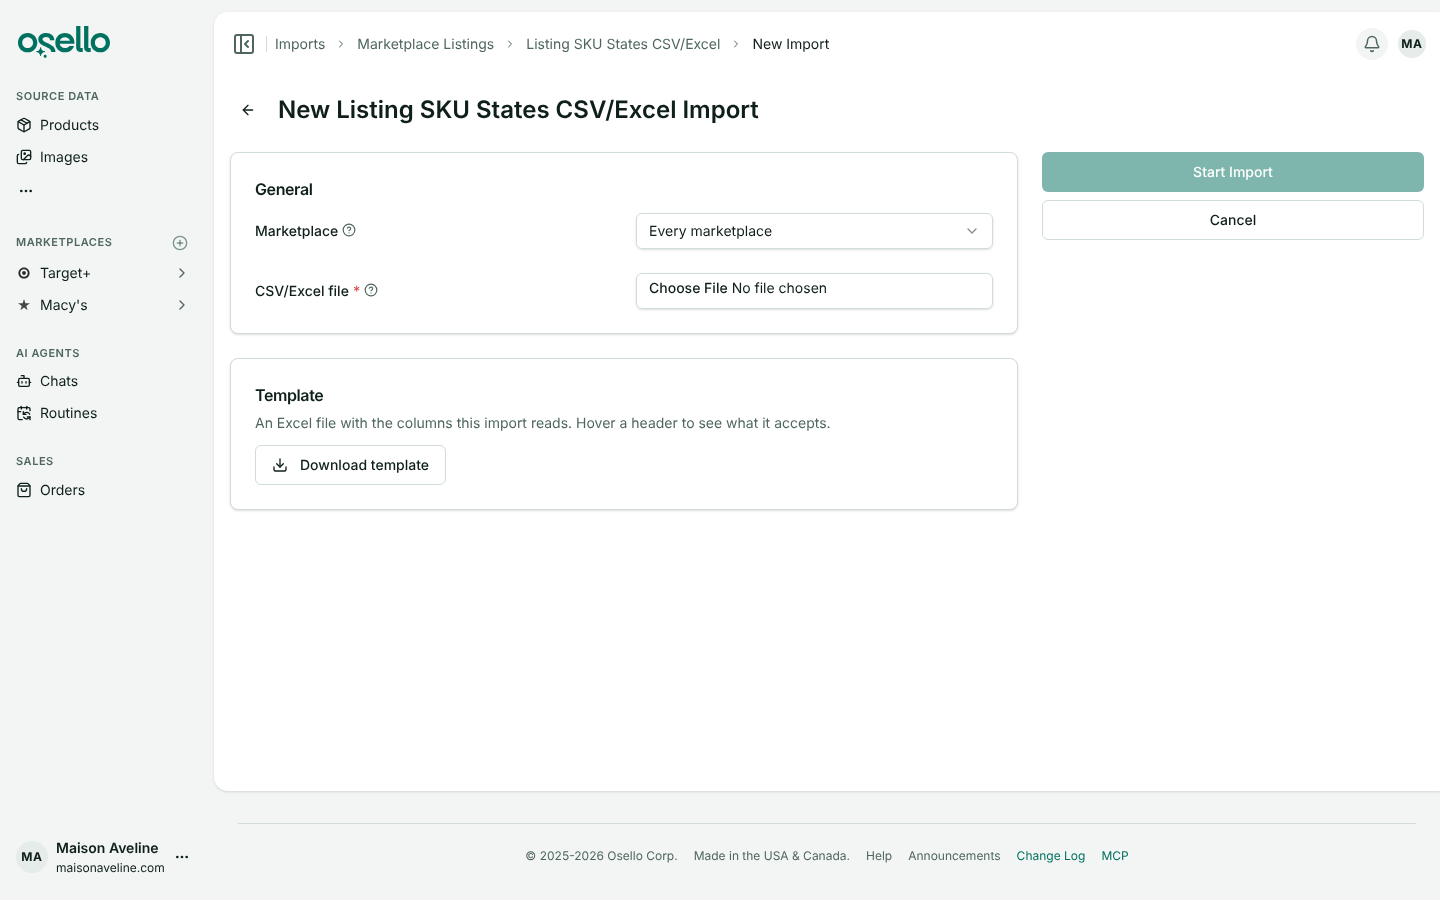Open the Every marketplace dropdown
Viewport: 1440px width, 900px height.
814,231
